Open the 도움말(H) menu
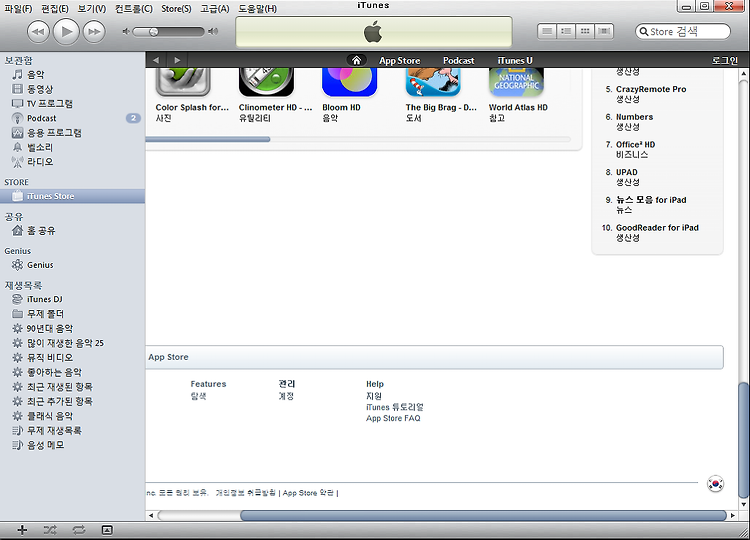The height and width of the screenshot is (540, 750). pyautogui.click(x=257, y=9)
